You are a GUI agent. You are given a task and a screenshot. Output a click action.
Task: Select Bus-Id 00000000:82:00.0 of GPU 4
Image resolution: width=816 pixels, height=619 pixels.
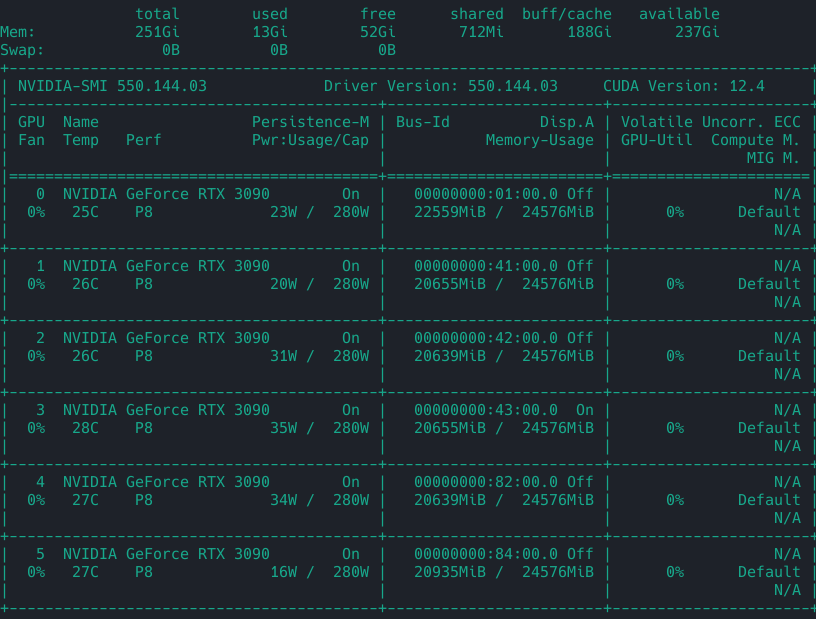pos(486,482)
